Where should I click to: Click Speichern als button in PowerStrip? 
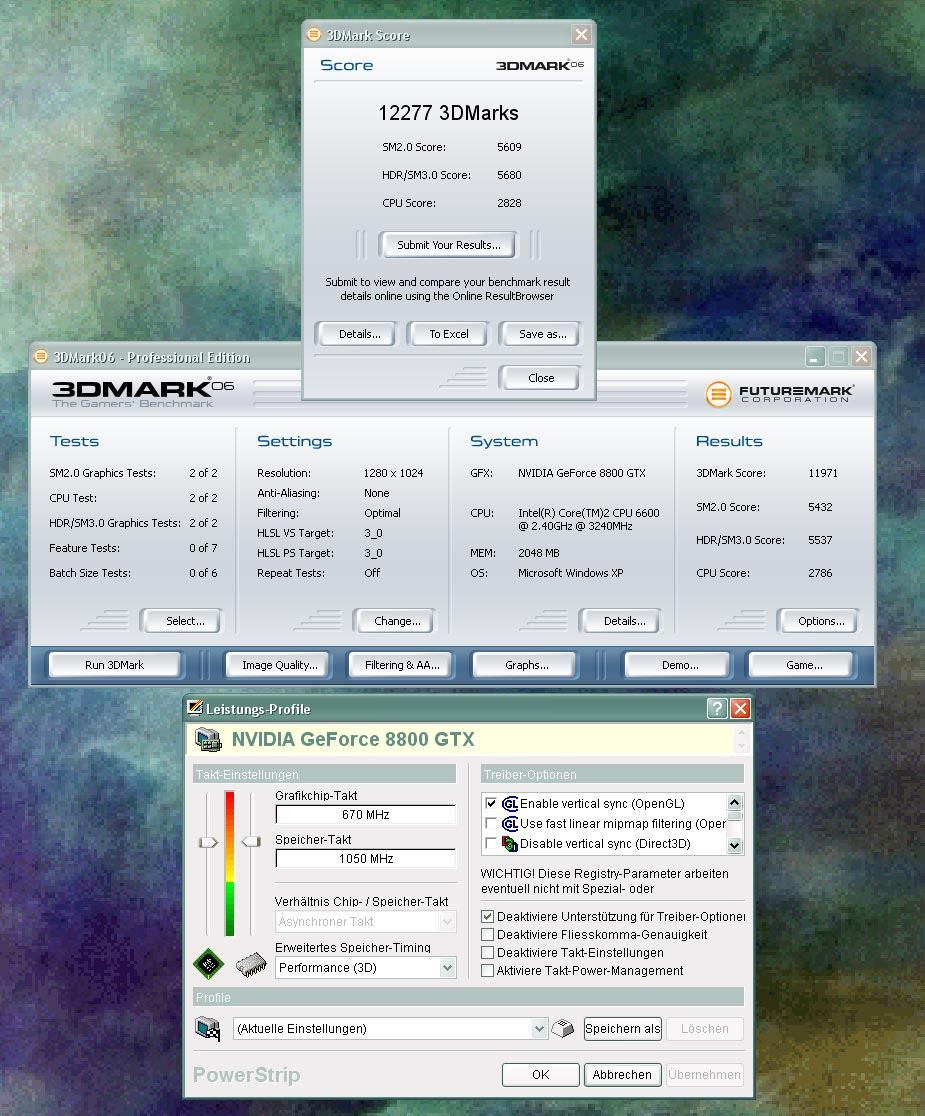click(x=623, y=1028)
